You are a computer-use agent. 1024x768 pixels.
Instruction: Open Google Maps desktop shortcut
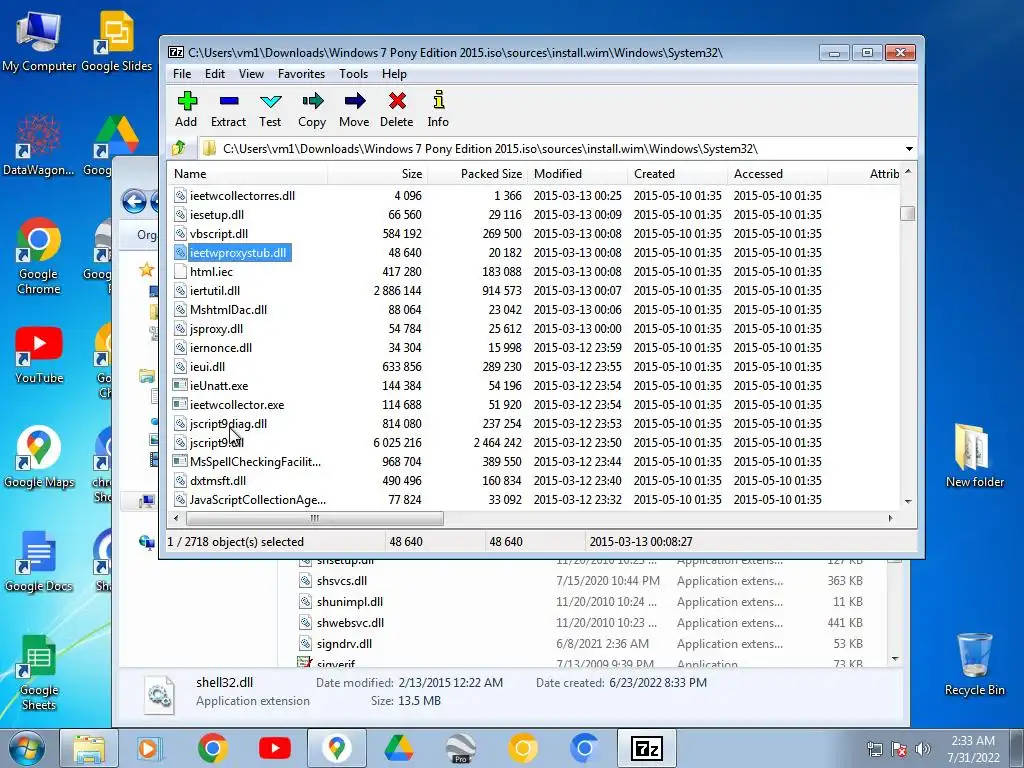[x=39, y=457]
